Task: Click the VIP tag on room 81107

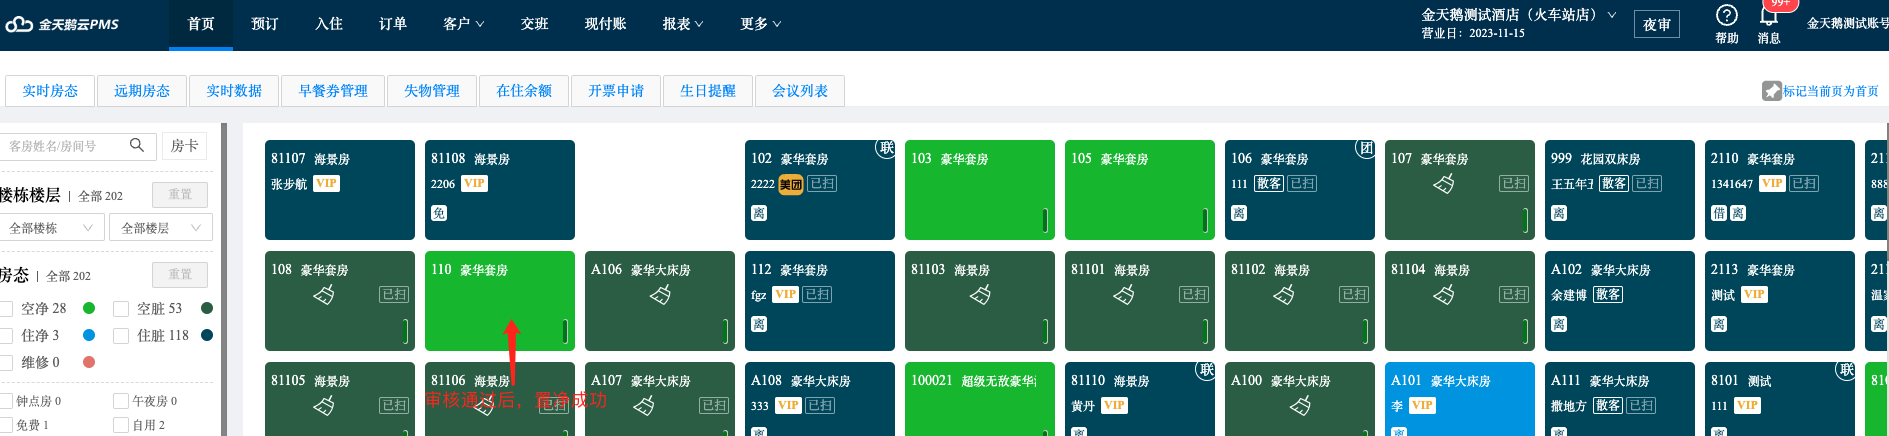Action: coord(326,183)
